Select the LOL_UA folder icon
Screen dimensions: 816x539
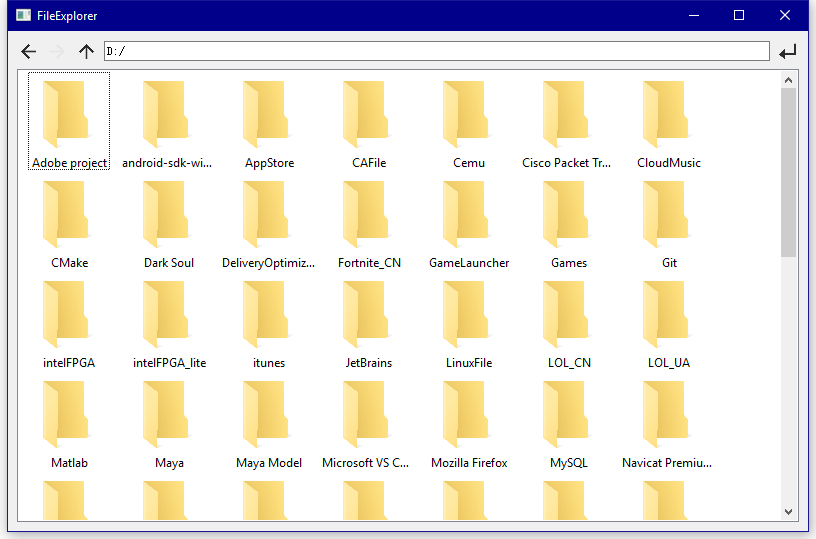point(665,314)
